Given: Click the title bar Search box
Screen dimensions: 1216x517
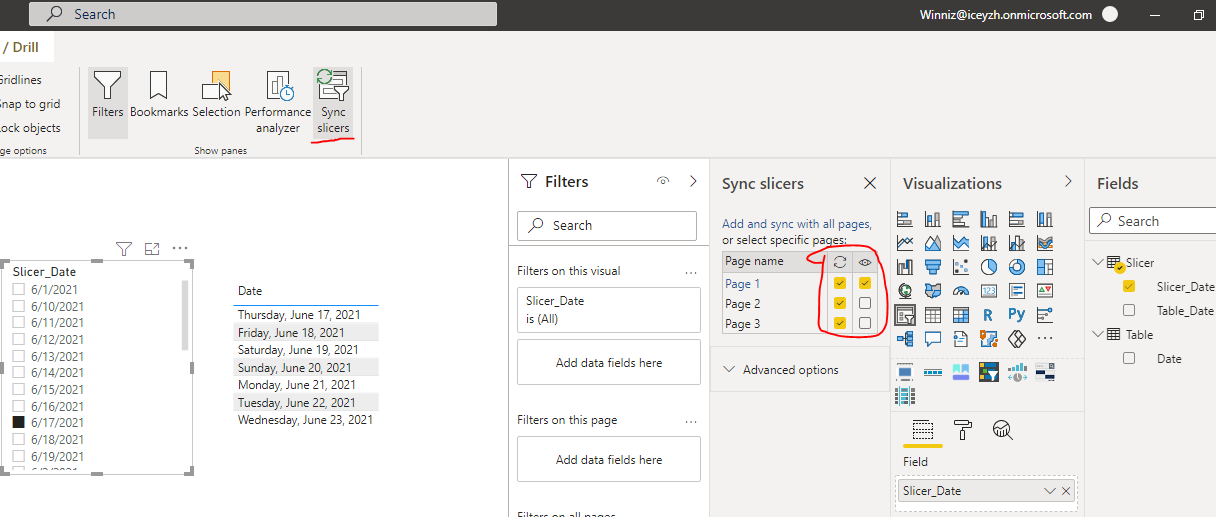Looking at the screenshot, I should [x=263, y=14].
